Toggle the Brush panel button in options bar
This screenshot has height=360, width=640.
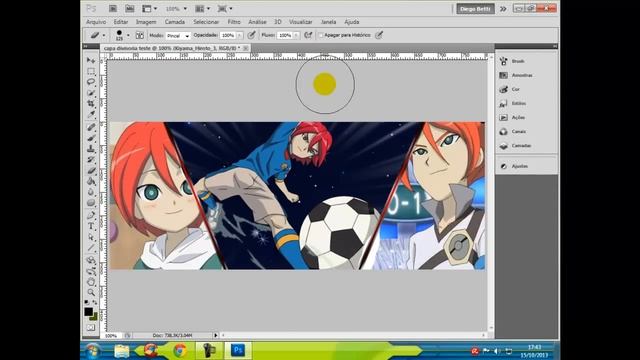(140, 36)
